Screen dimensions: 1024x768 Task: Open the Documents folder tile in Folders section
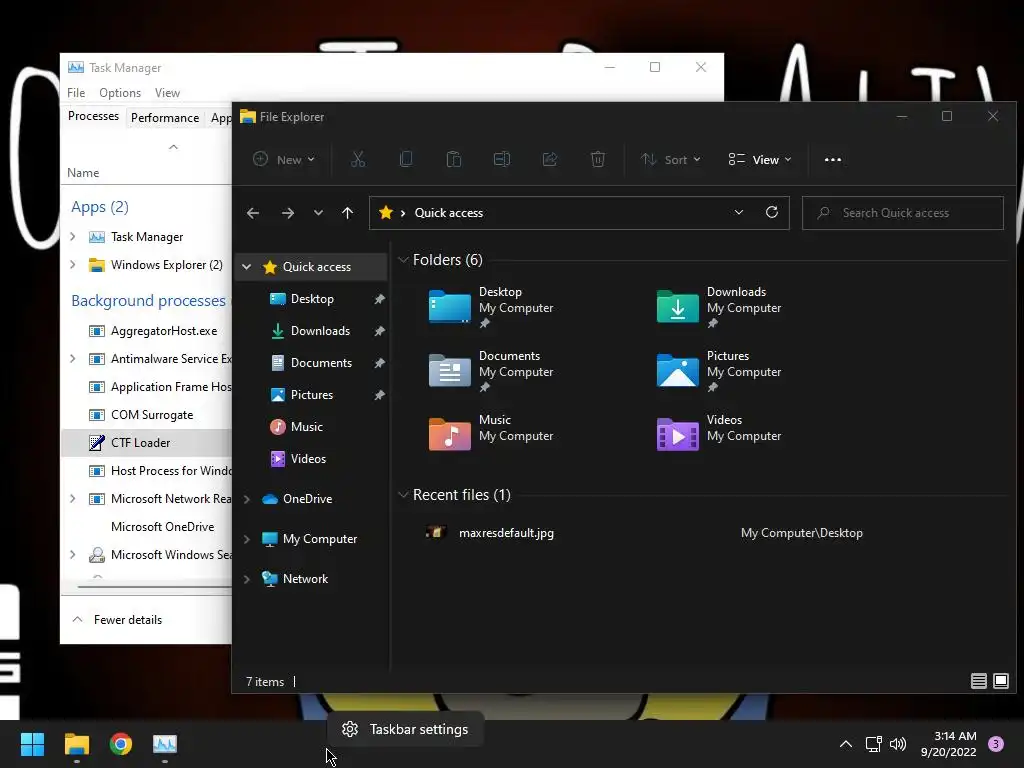click(491, 370)
